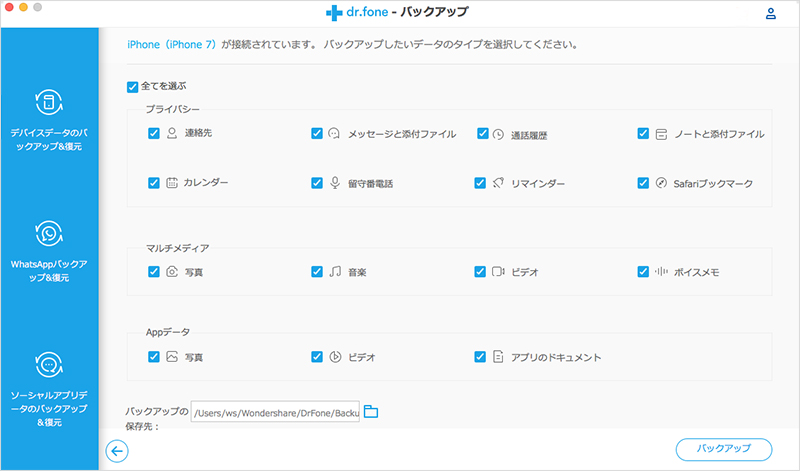Uncheck the reminders (リマインダー) checkbox
Screen dimensions: 800x471
pyautogui.click(x=480, y=183)
